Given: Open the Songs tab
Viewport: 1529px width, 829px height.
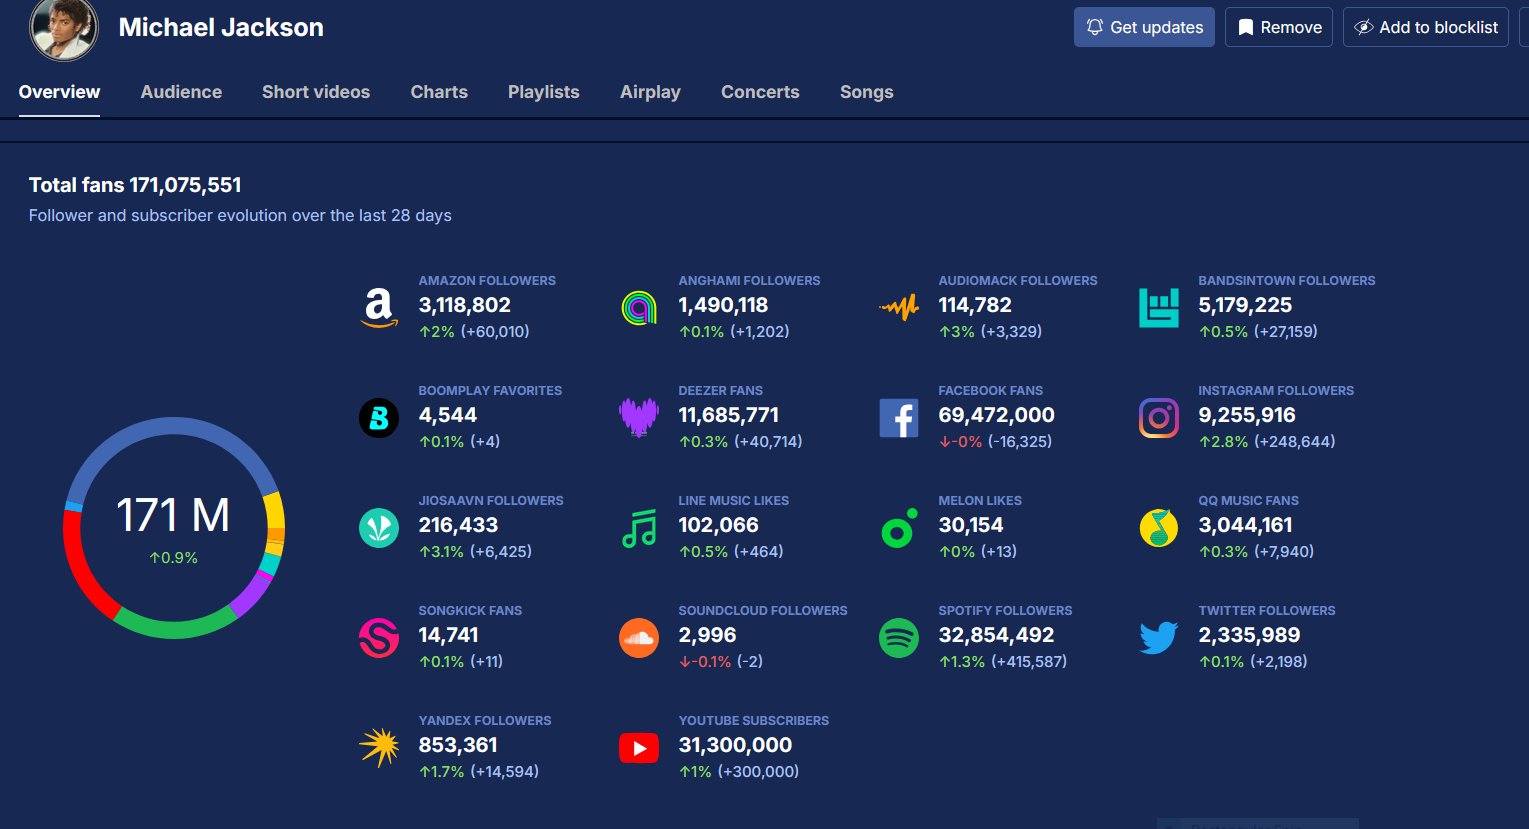Looking at the screenshot, I should click(867, 92).
